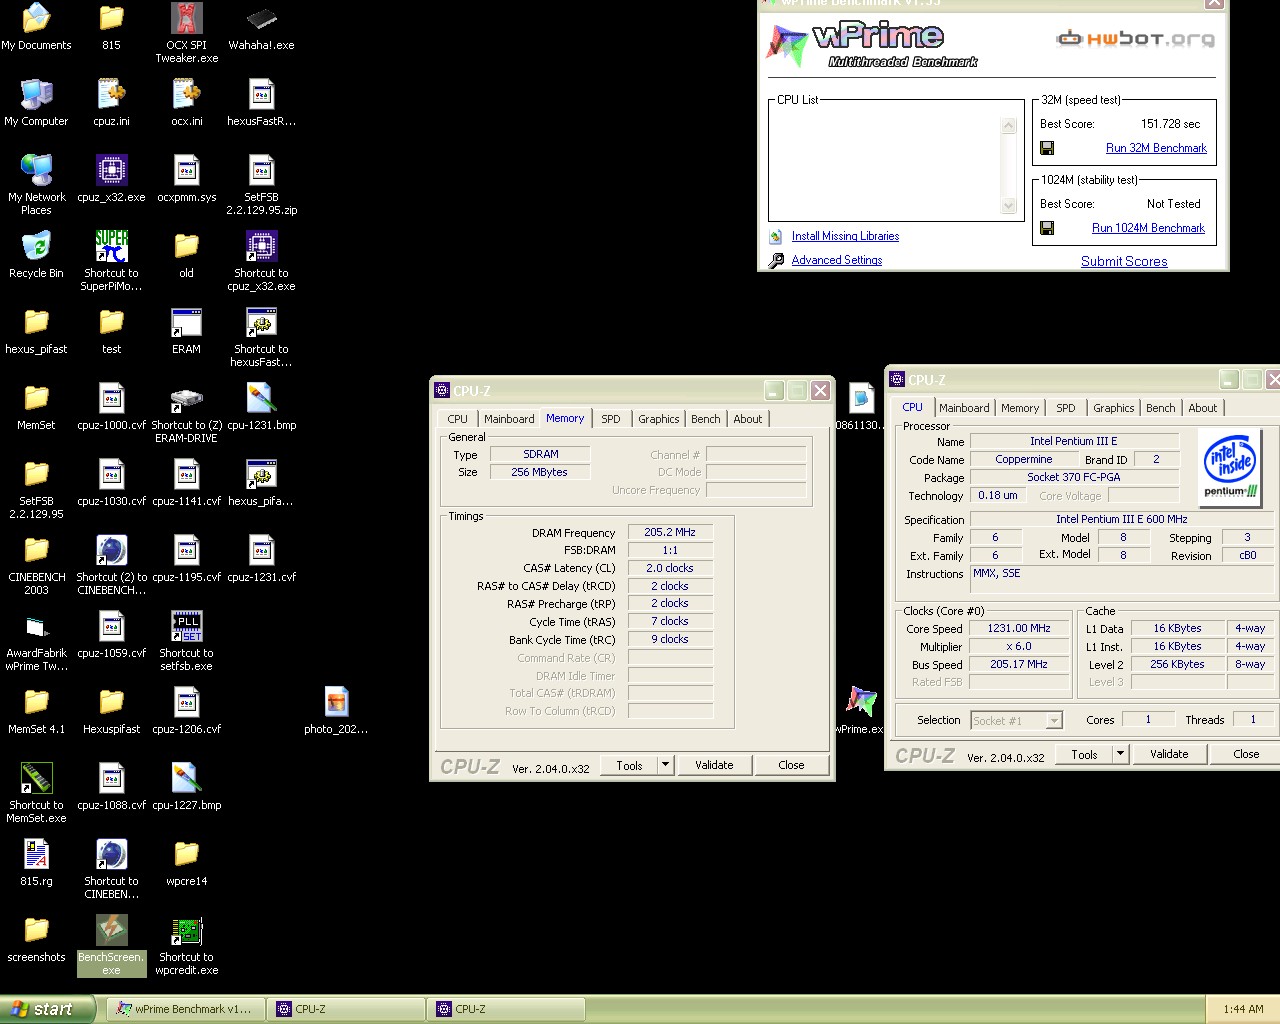Click the CPU List scrollbar down arrow

pos(1009,205)
